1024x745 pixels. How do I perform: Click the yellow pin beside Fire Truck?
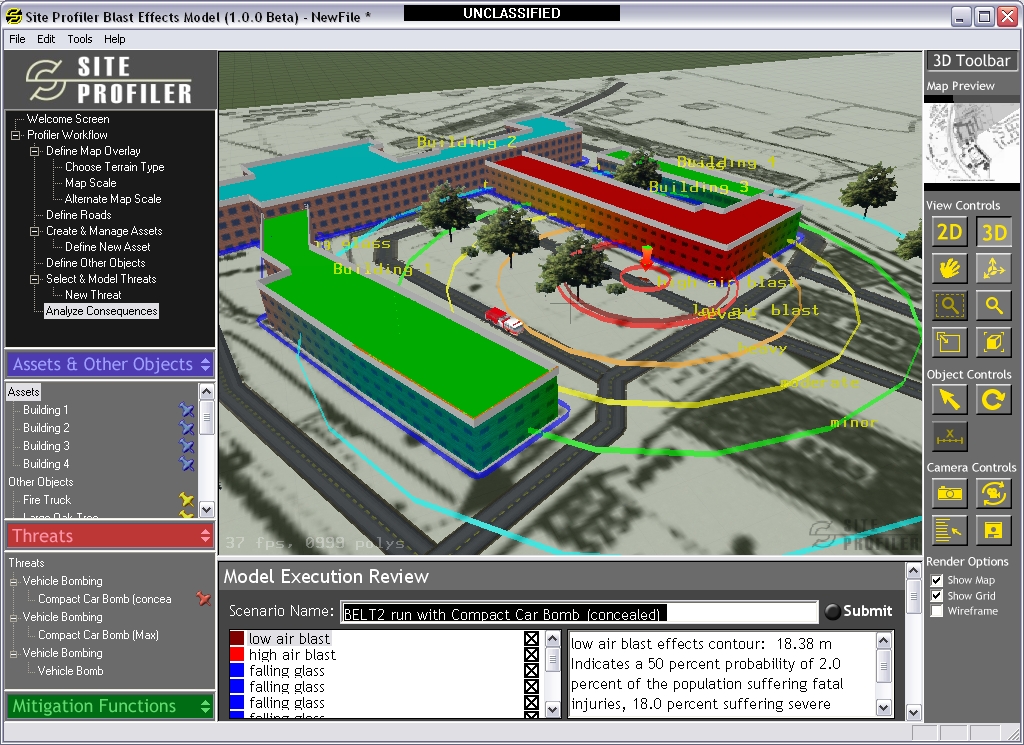(187, 499)
